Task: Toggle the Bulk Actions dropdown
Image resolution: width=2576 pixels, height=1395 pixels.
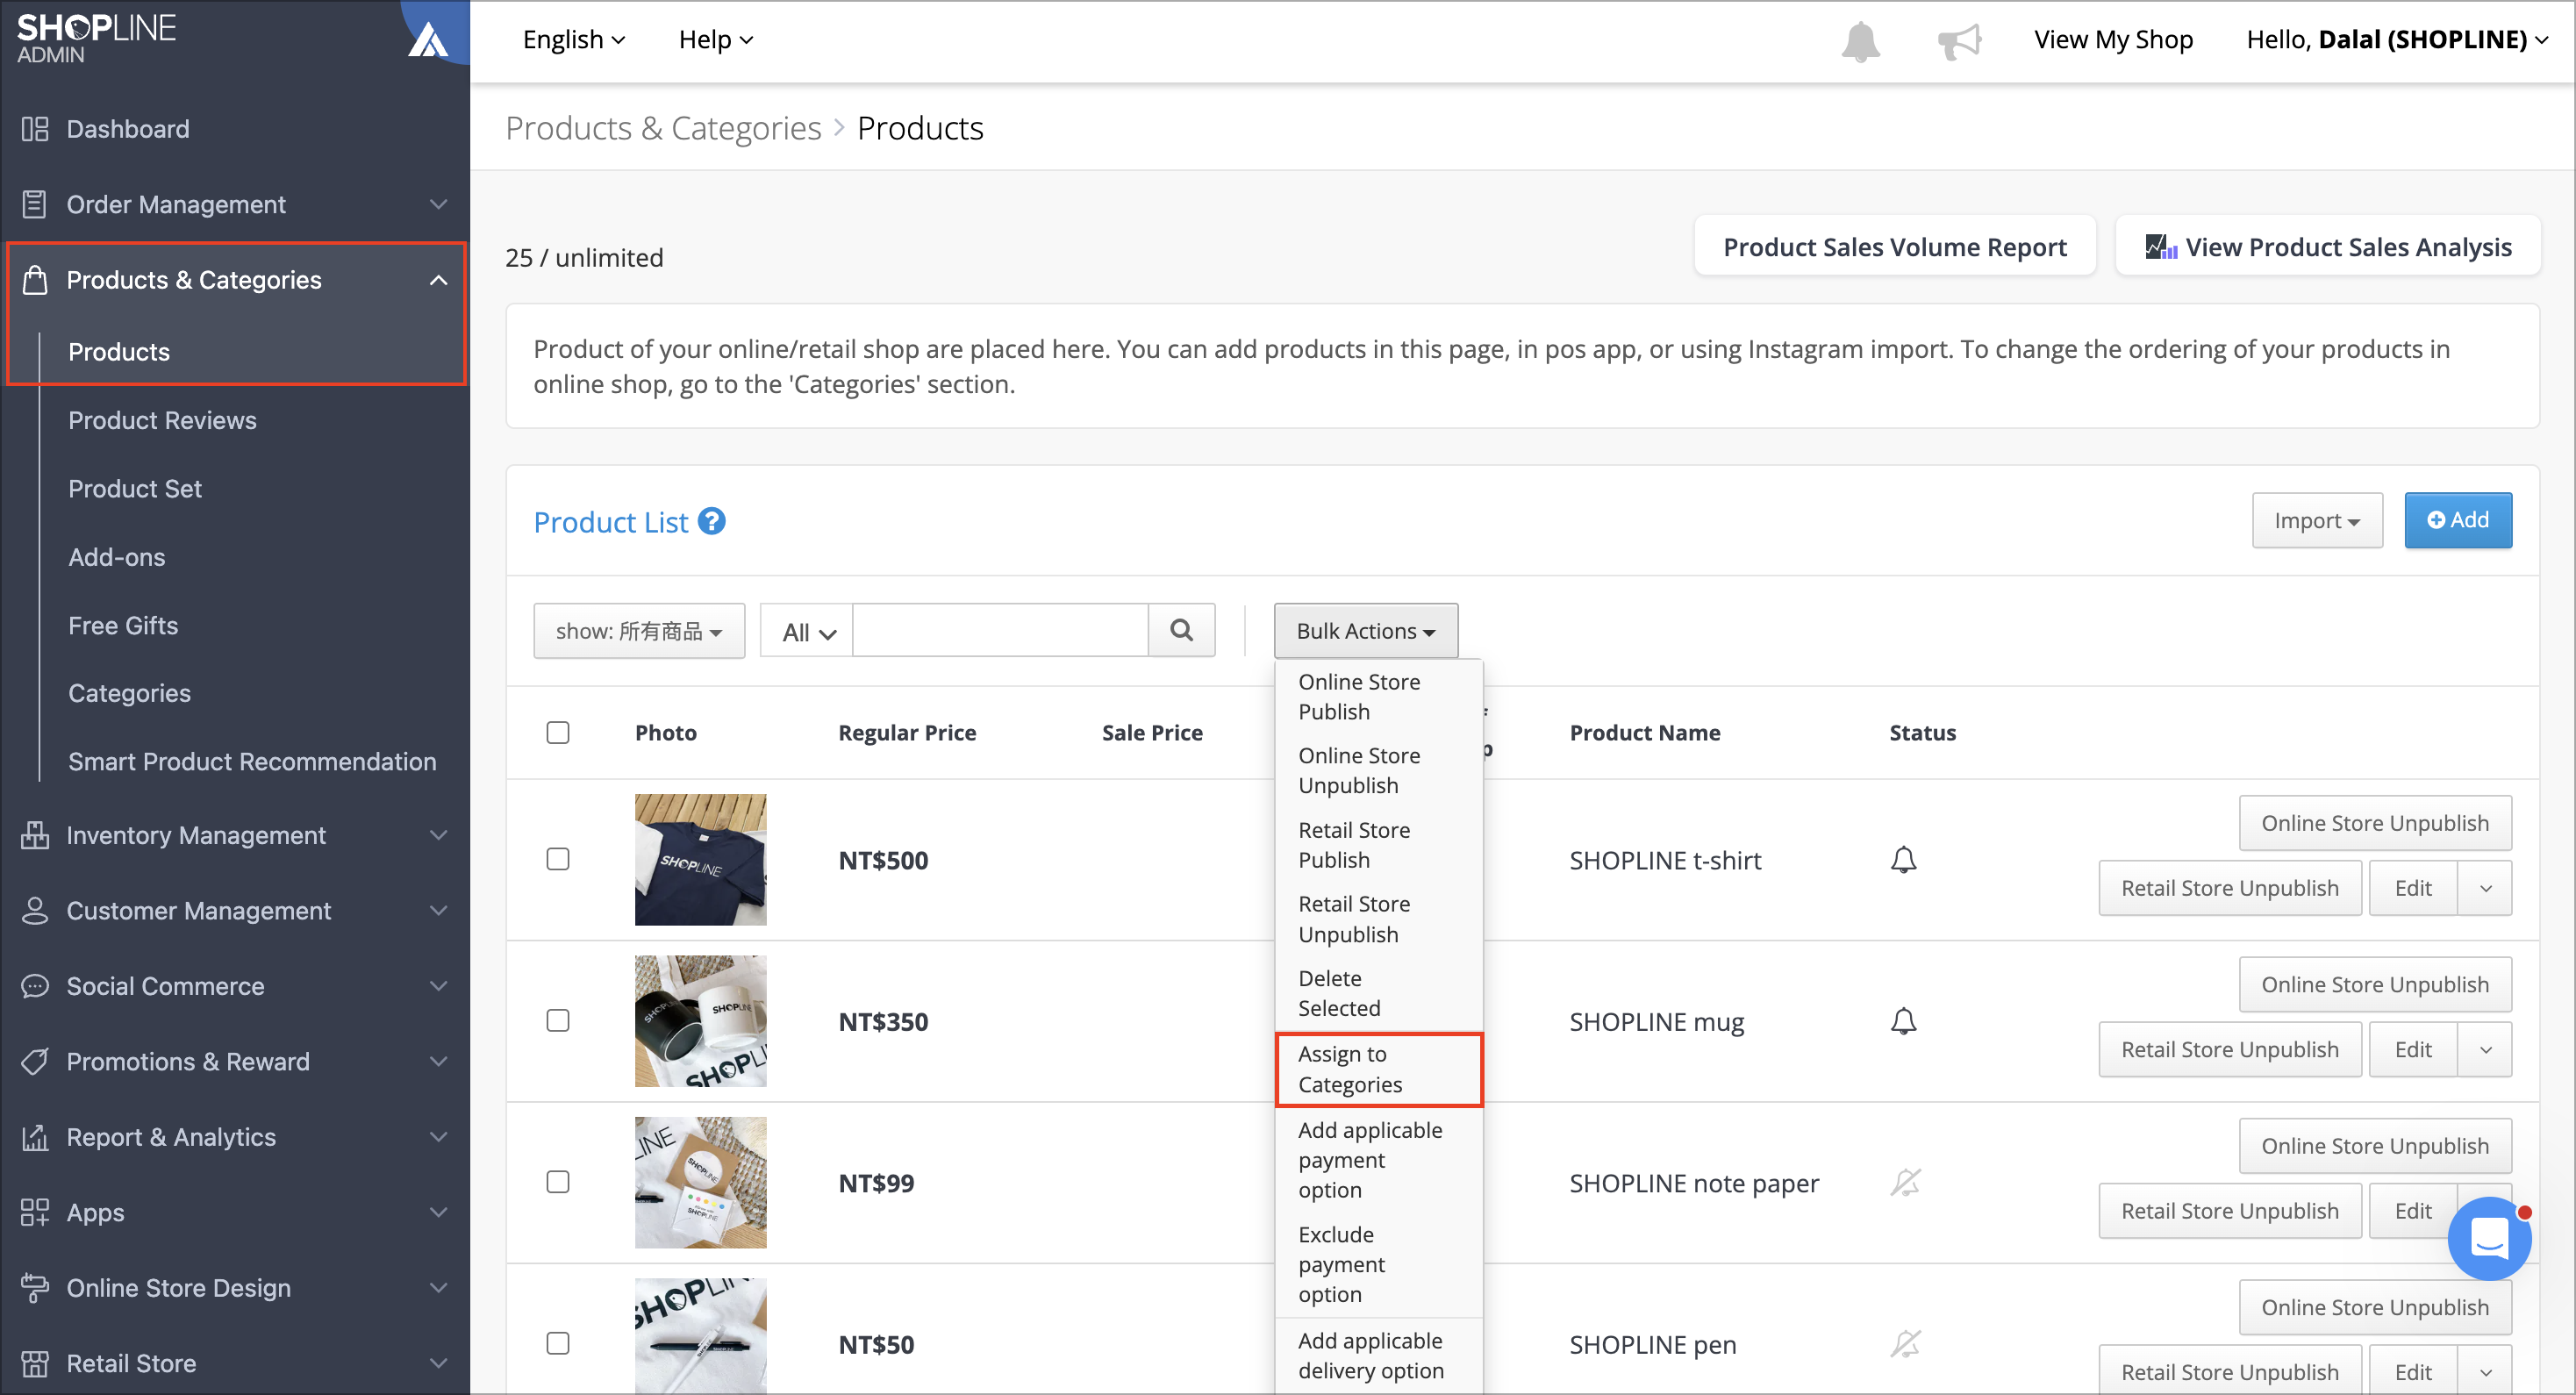Action: tap(1366, 631)
